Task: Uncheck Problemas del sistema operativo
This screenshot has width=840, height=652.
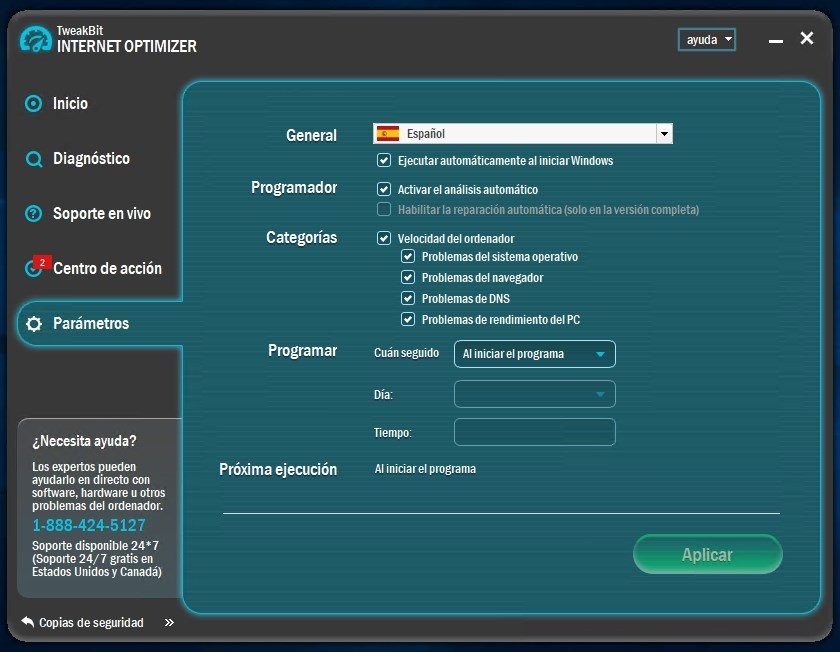Action: [408, 256]
